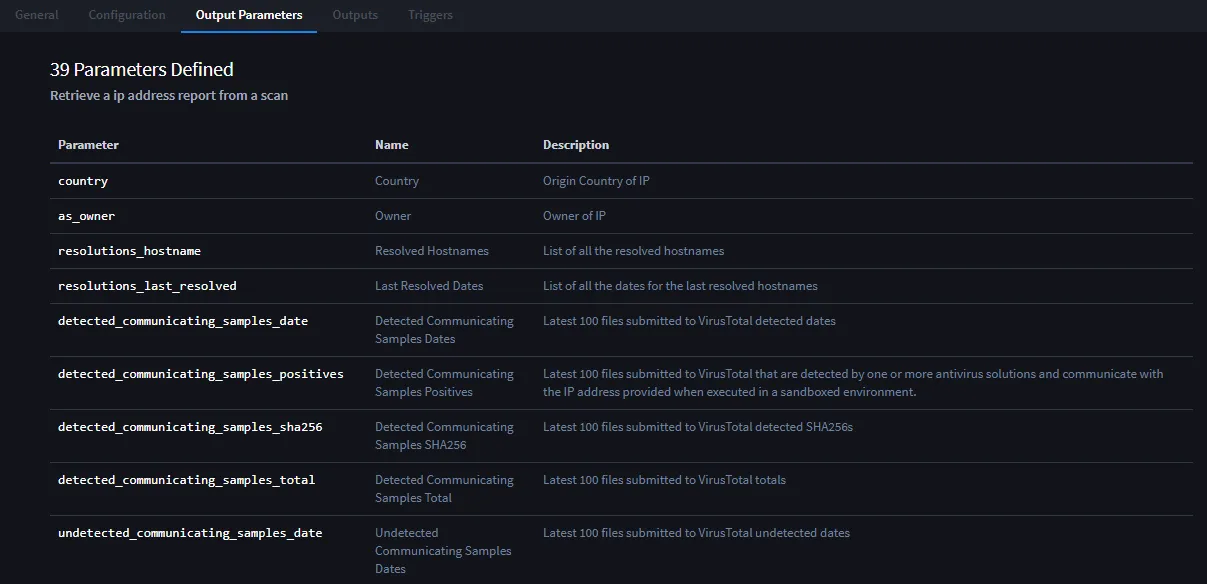Open the Triggers tab
Screen dimensions: 1207x584
[x=430, y=15]
